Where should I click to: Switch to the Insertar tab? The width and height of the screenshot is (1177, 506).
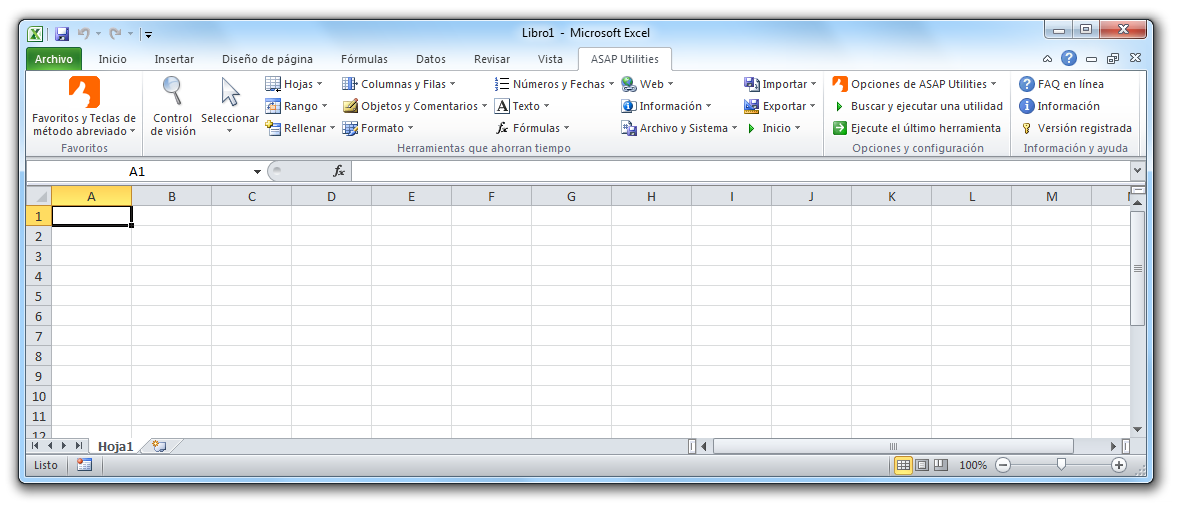tap(174, 59)
